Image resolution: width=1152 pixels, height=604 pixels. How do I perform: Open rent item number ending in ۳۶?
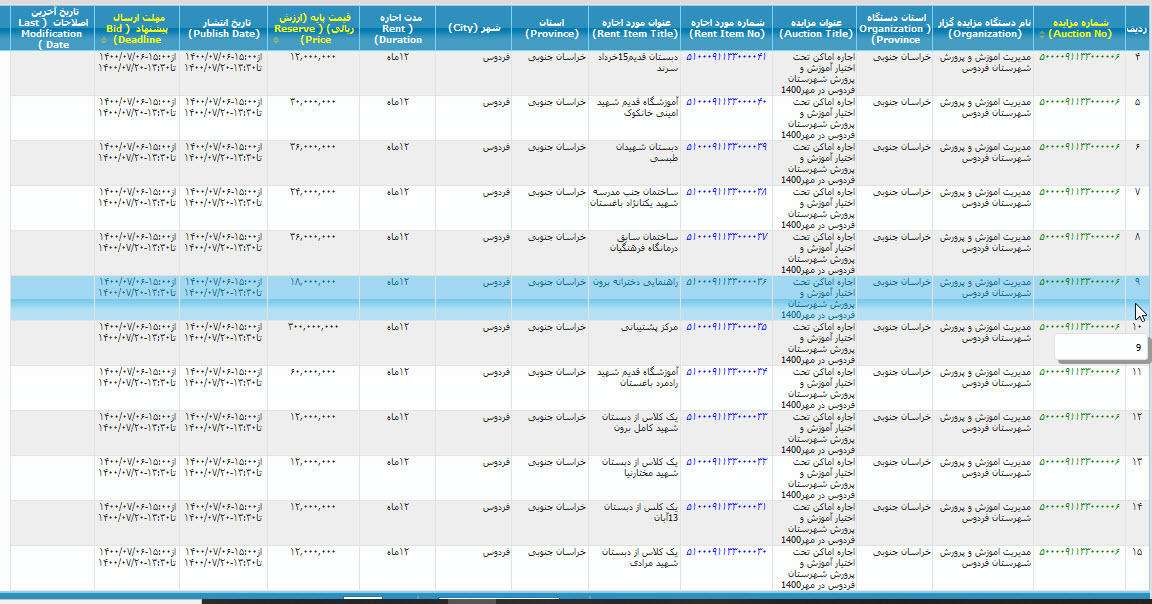pyautogui.click(x=728, y=282)
